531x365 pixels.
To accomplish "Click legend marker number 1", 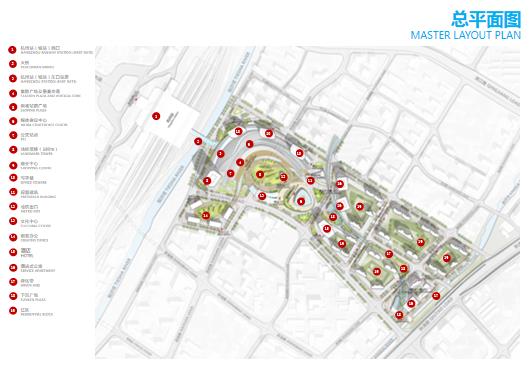I will point(12,50).
